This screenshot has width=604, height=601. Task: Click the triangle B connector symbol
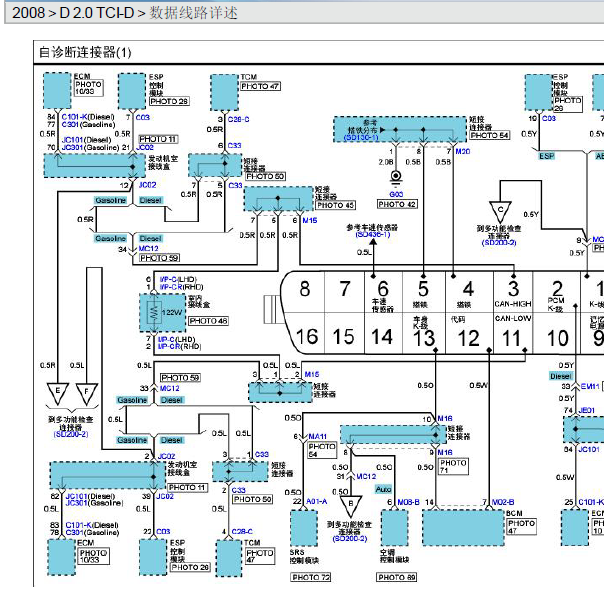pyautogui.click(x=351, y=506)
